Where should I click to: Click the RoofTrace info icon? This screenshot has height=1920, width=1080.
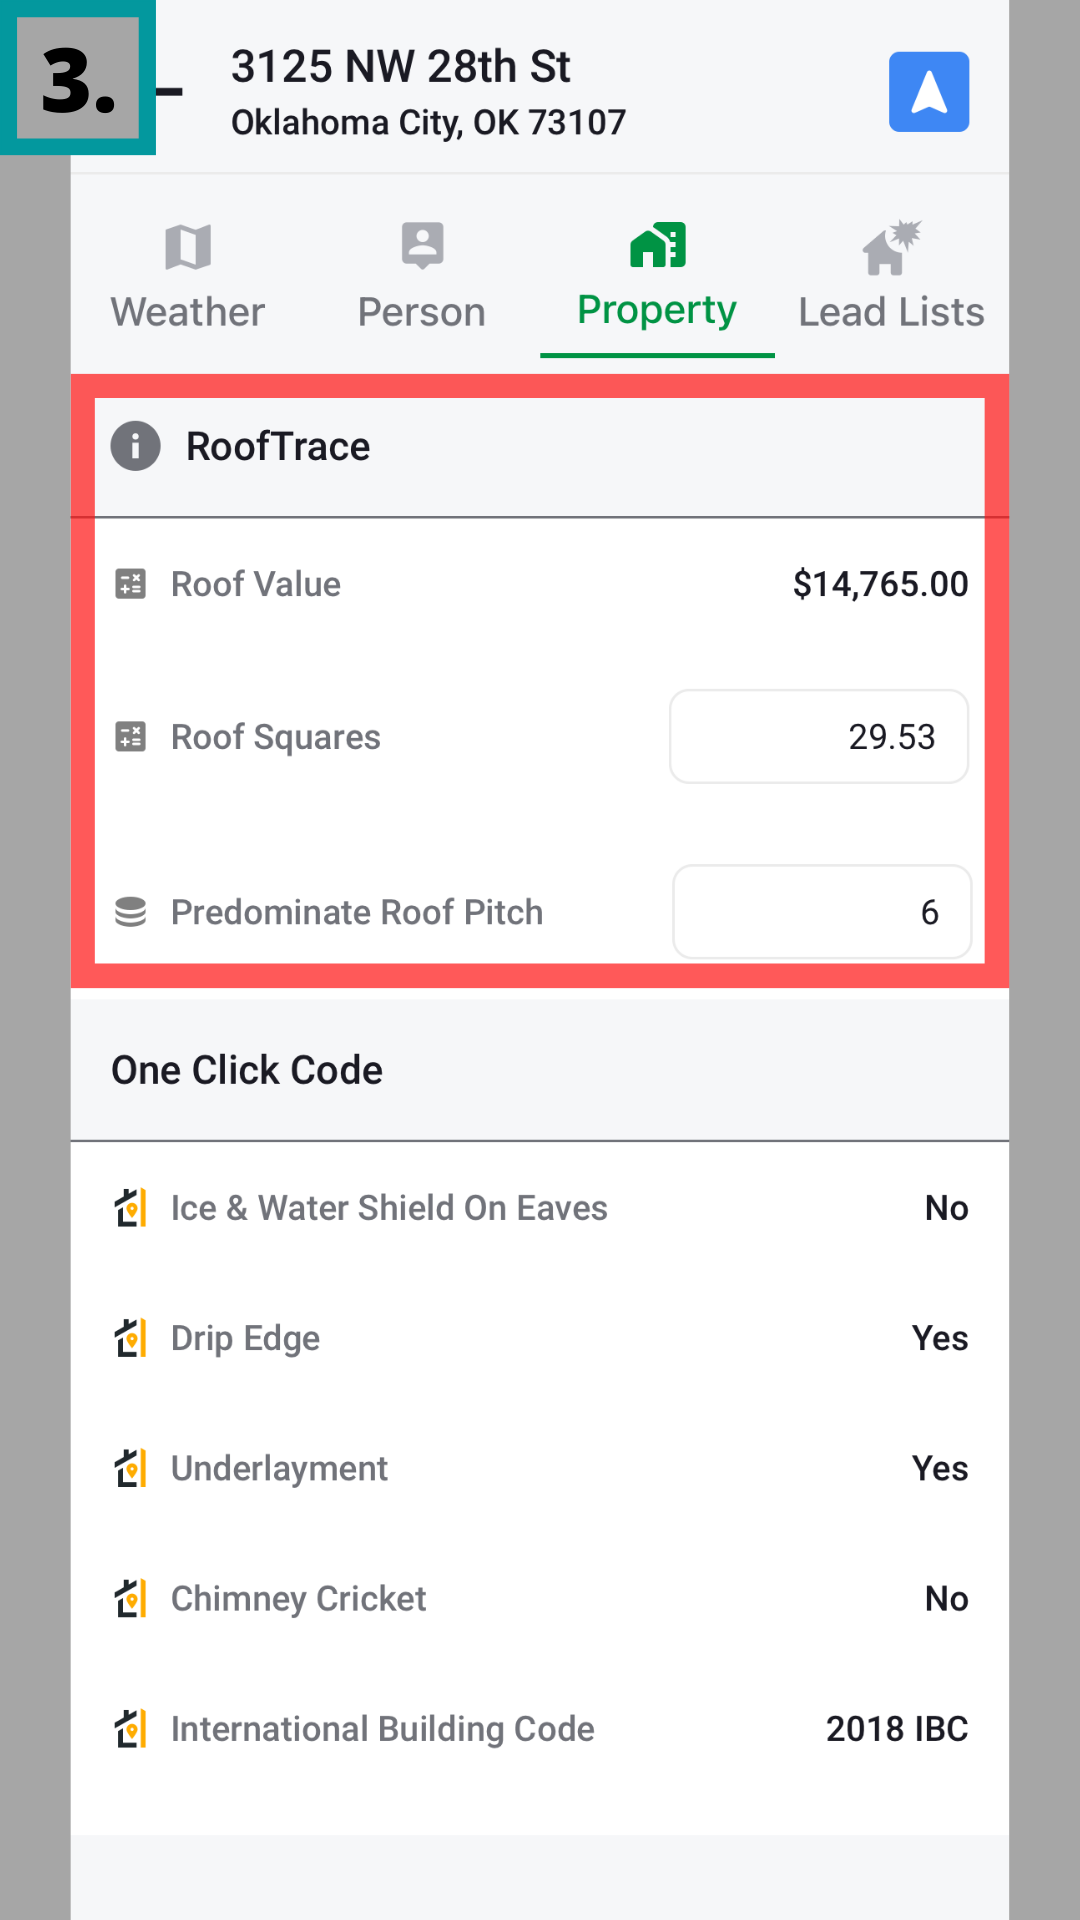point(135,446)
